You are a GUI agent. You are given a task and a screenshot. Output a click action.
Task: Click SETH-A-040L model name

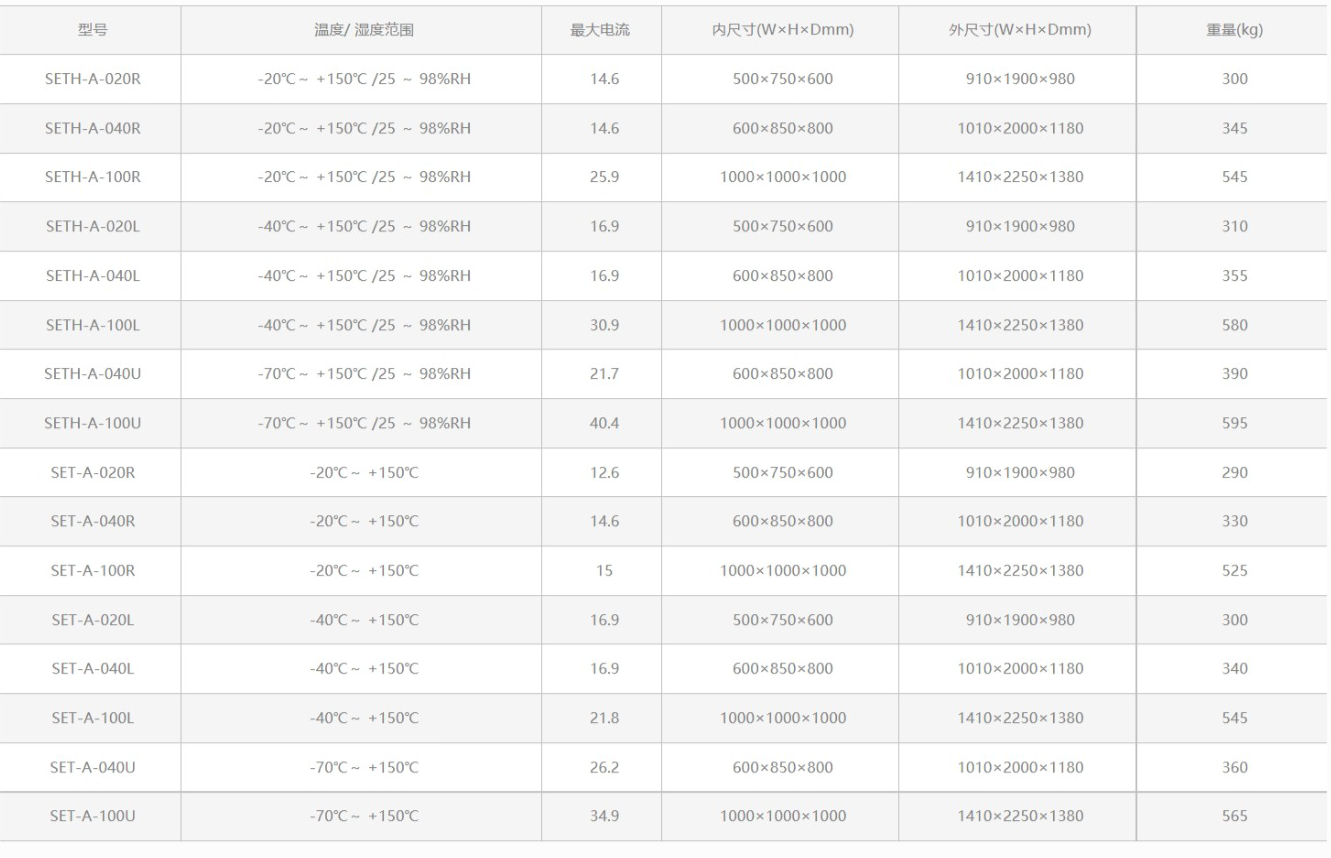(92, 275)
